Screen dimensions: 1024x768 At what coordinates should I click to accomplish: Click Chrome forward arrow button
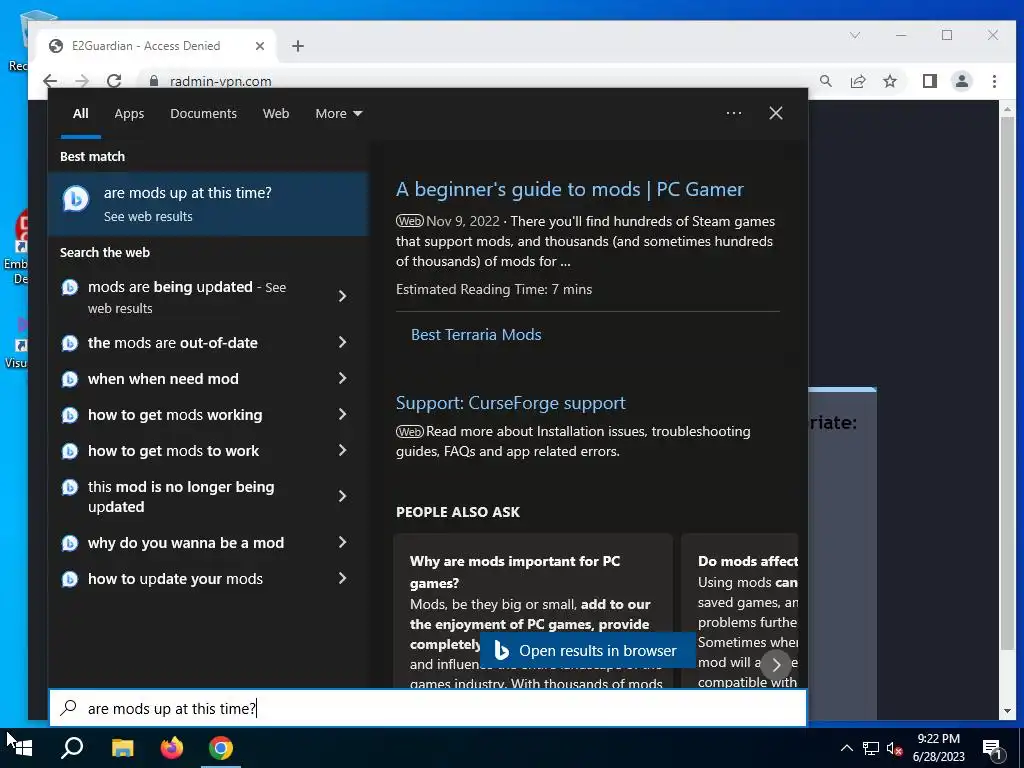click(82, 81)
